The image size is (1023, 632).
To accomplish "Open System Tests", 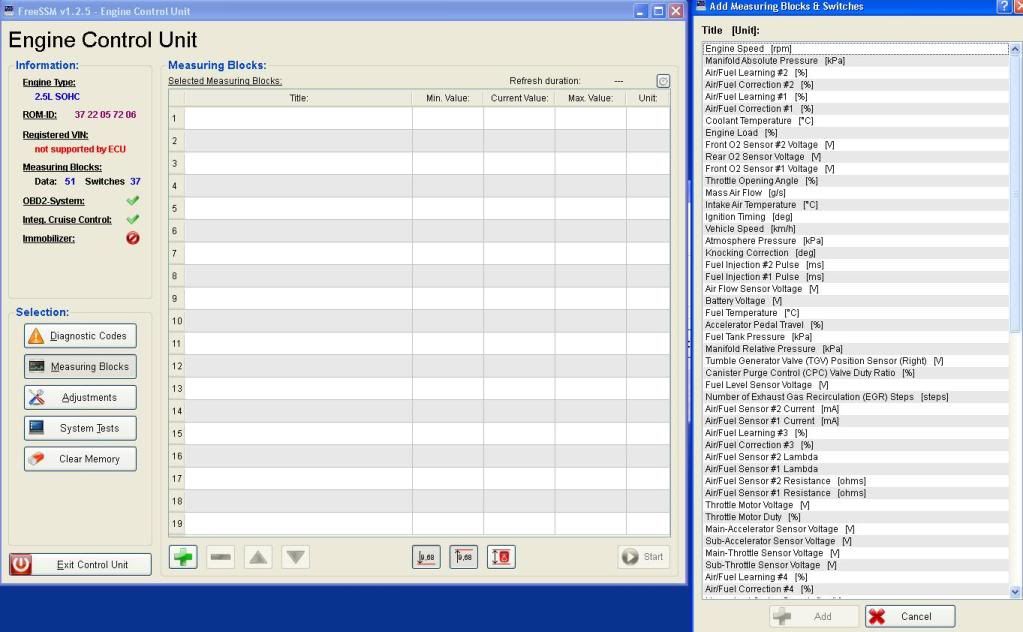I will point(80,428).
